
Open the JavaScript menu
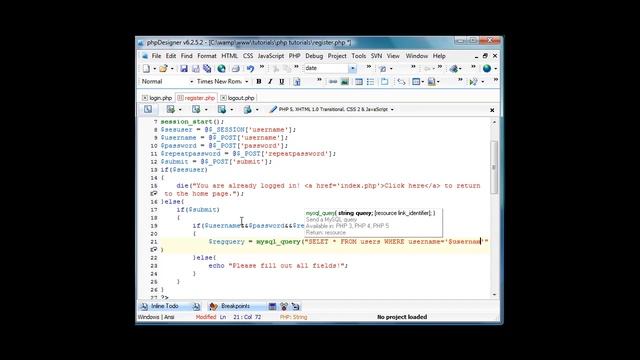coord(271,56)
